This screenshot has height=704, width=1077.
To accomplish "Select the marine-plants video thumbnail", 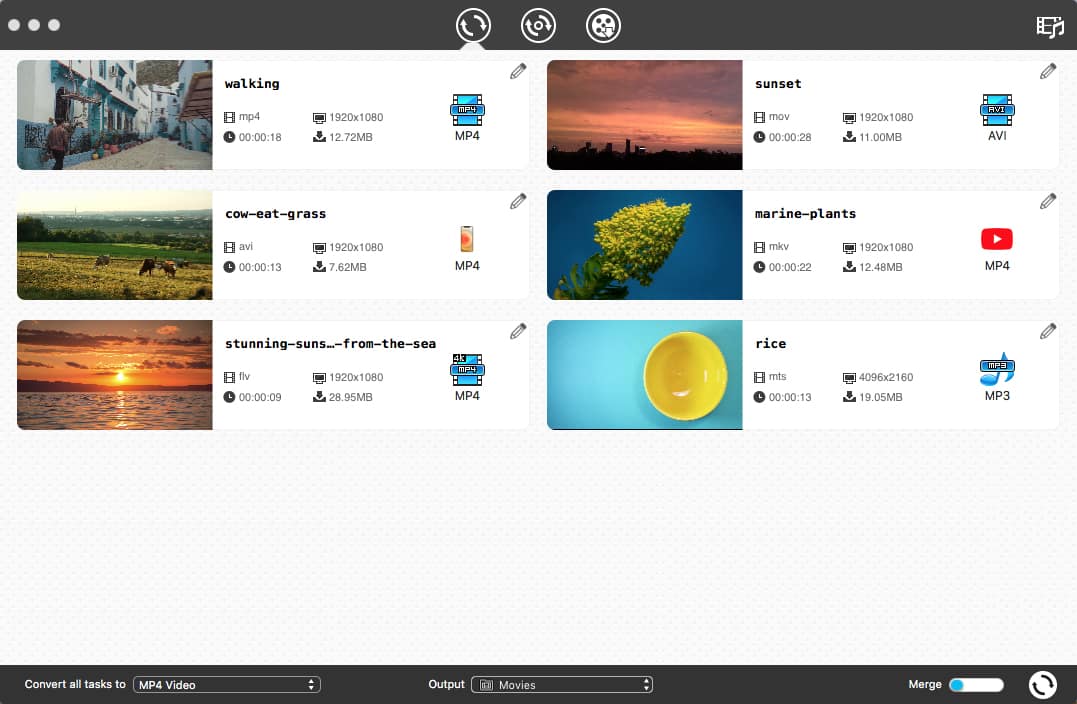I will click(645, 245).
